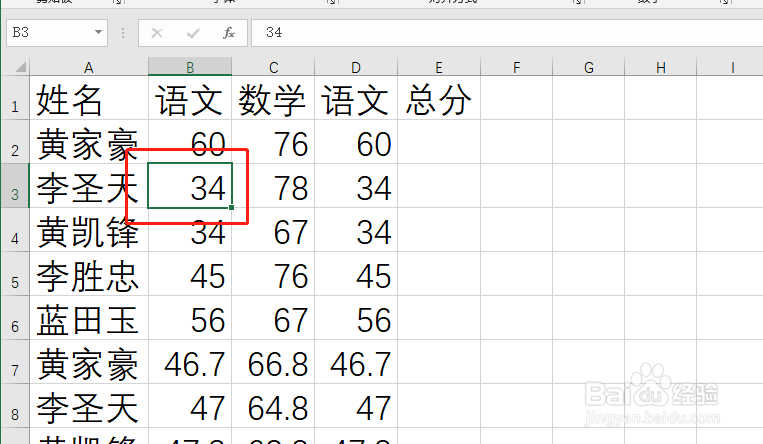Select row 8 header
763x444 pixels.
click(15, 406)
